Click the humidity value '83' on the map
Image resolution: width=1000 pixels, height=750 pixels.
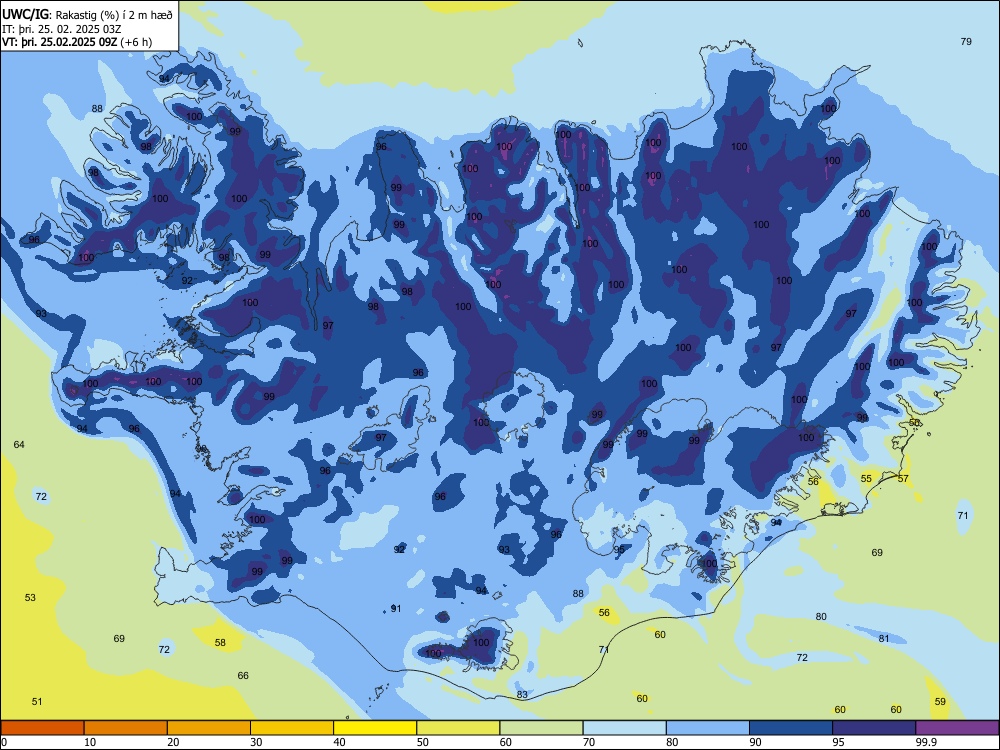522,695
